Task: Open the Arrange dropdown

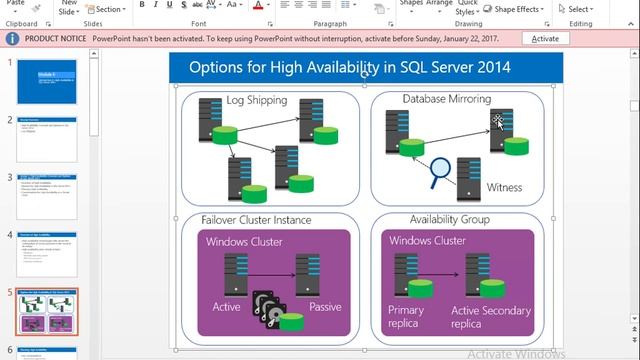Action: pos(439,11)
